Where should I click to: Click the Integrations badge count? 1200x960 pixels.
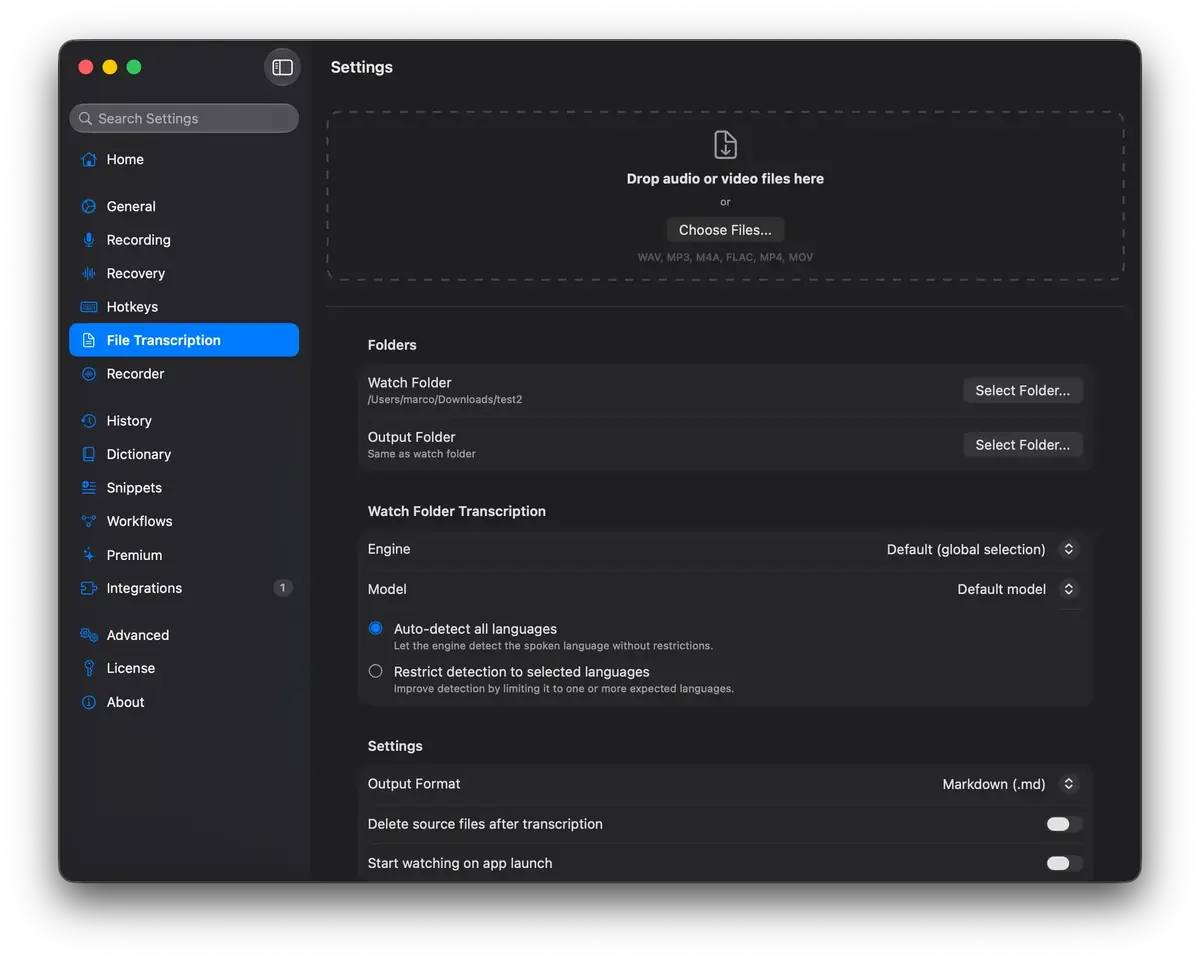tap(283, 588)
